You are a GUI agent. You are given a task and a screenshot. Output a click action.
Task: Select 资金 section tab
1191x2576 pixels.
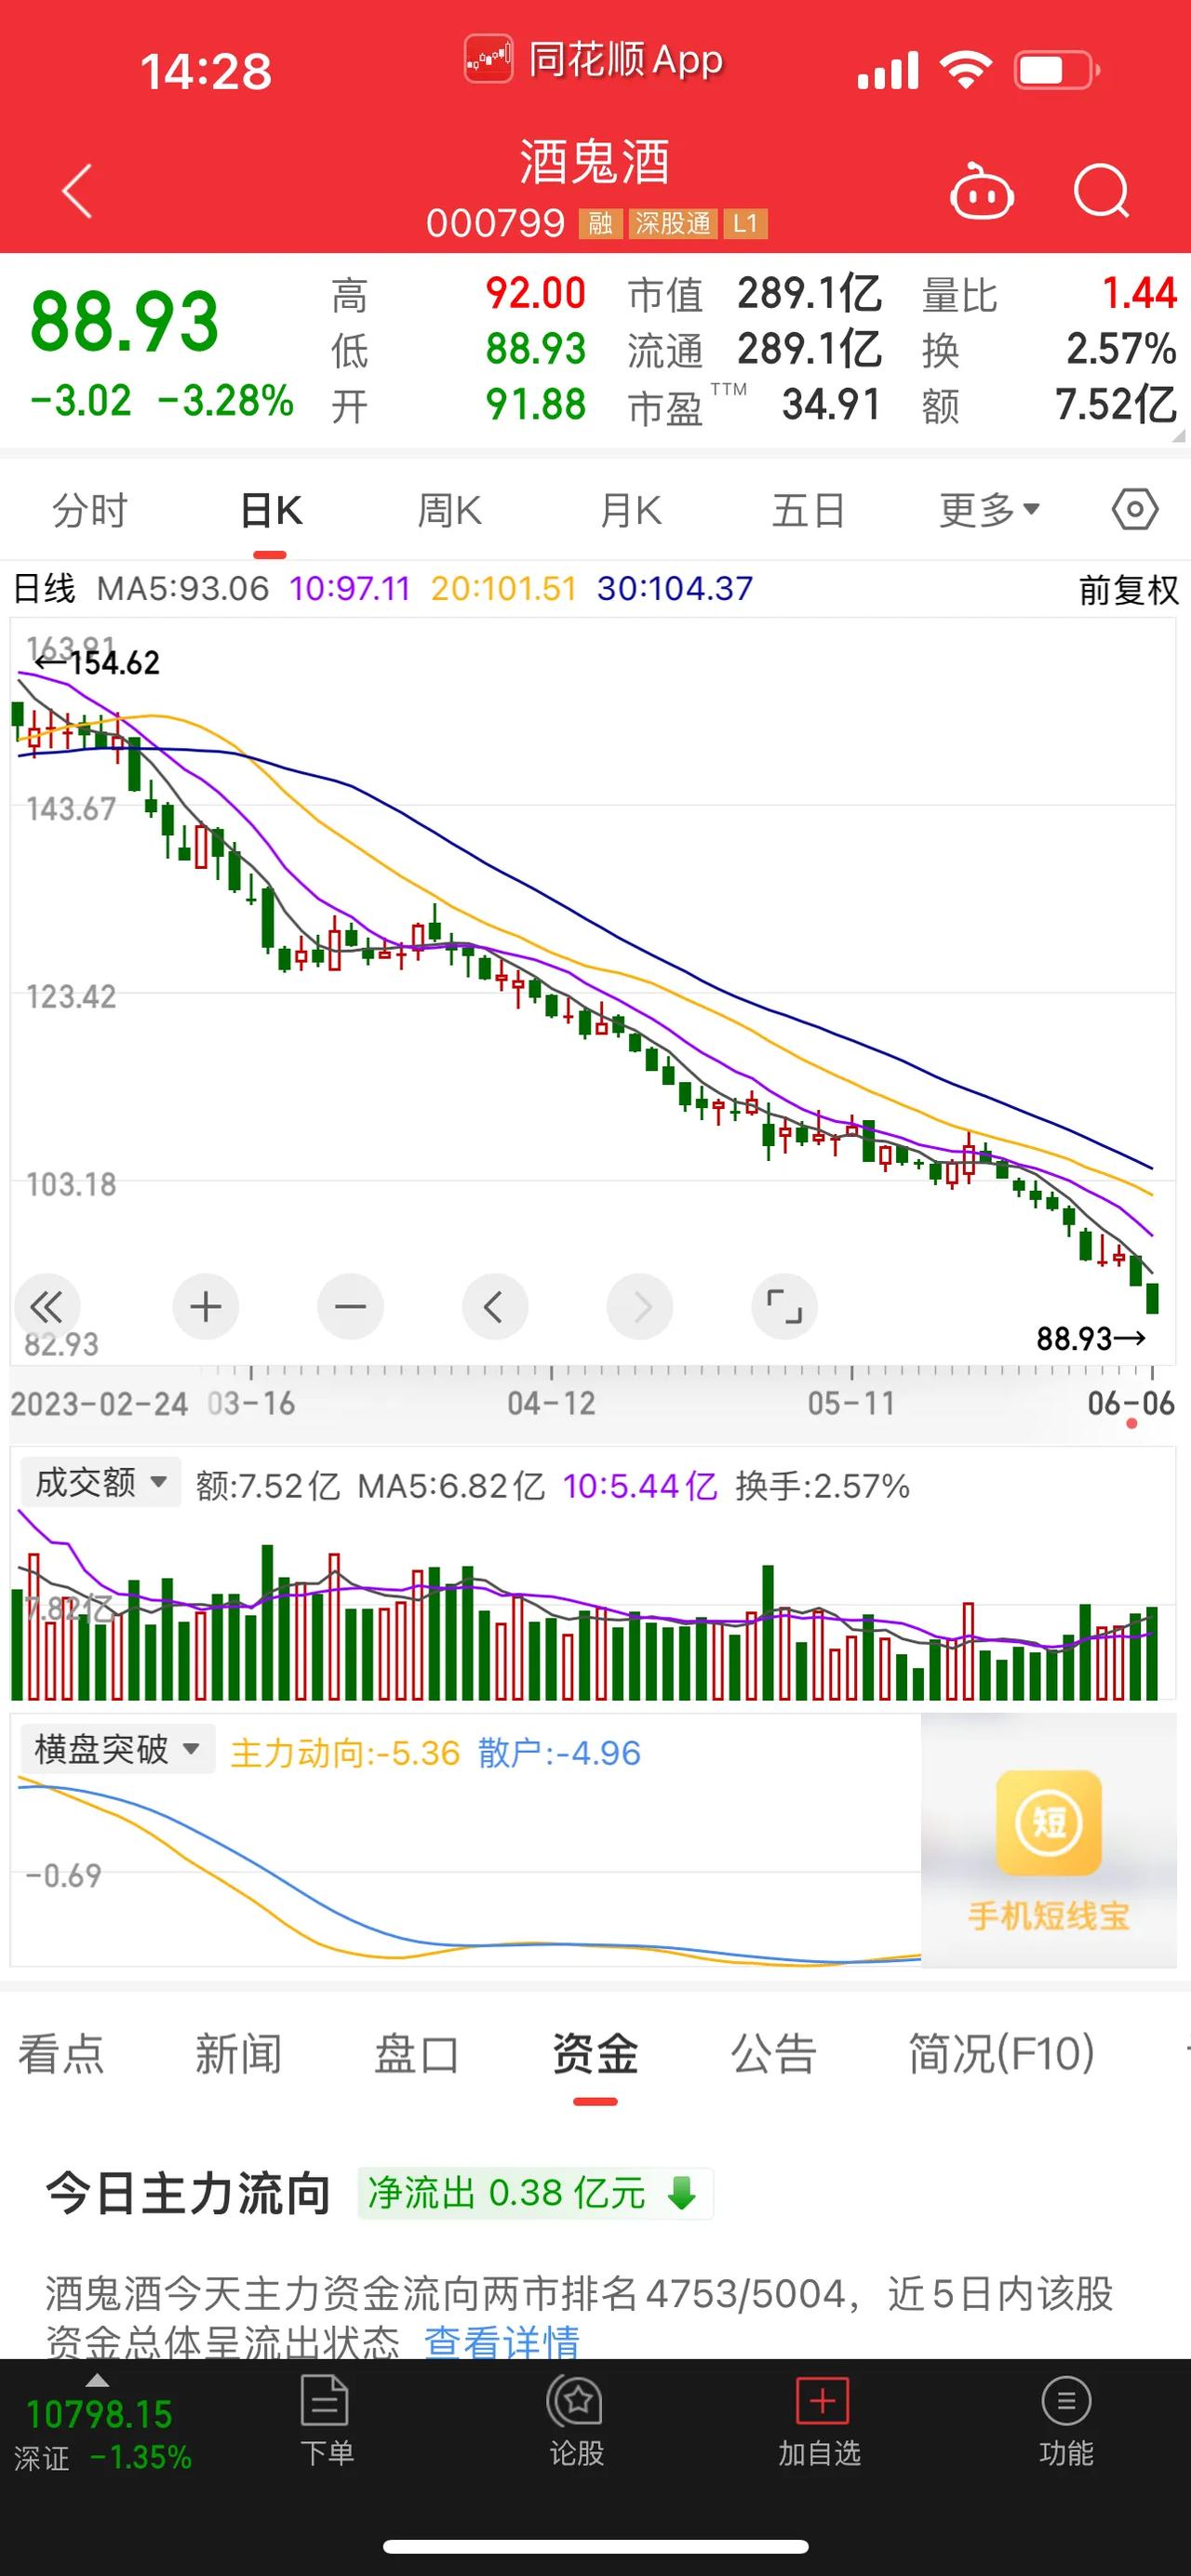[x=595, y=2054]
